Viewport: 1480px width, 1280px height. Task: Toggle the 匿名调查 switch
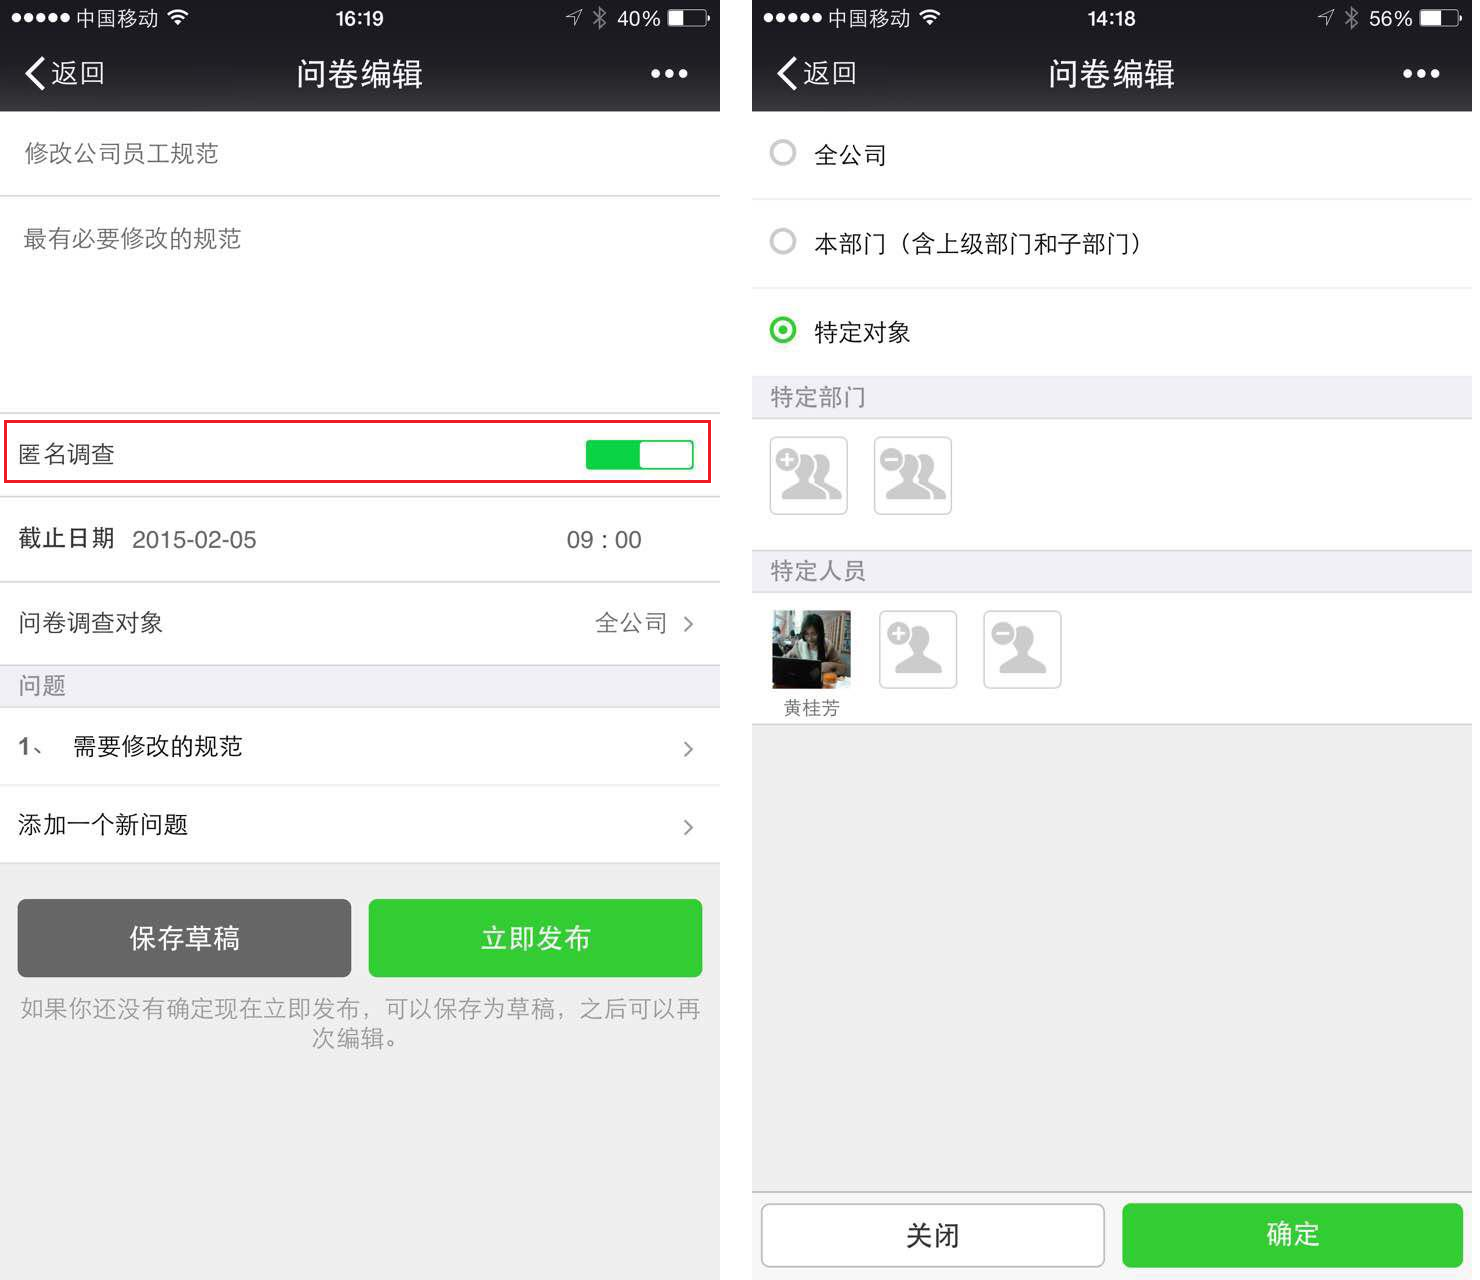[x=639, y=454]
